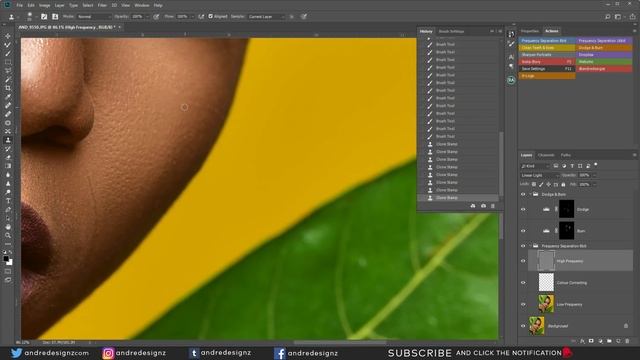Enable airbrush-style build-up icon
The image size is (640, 360).
coord(201,17)
